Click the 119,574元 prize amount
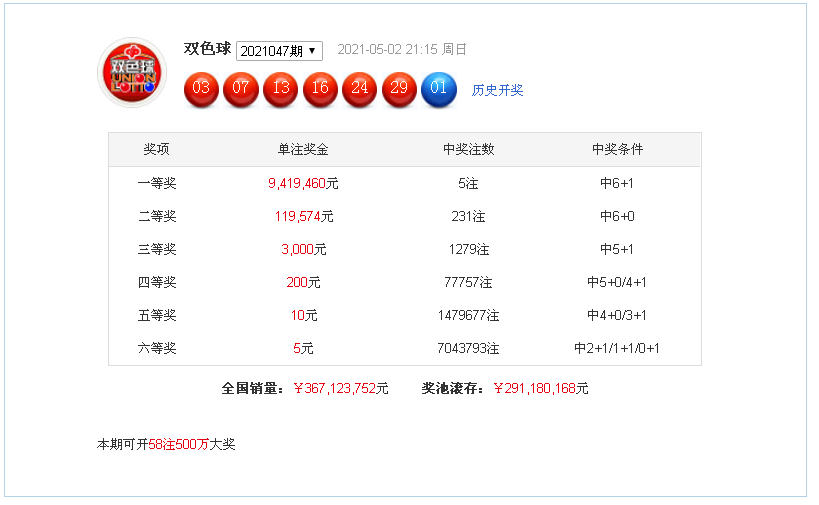This screenshot has height=505, width=819. (x=304, y=216)
